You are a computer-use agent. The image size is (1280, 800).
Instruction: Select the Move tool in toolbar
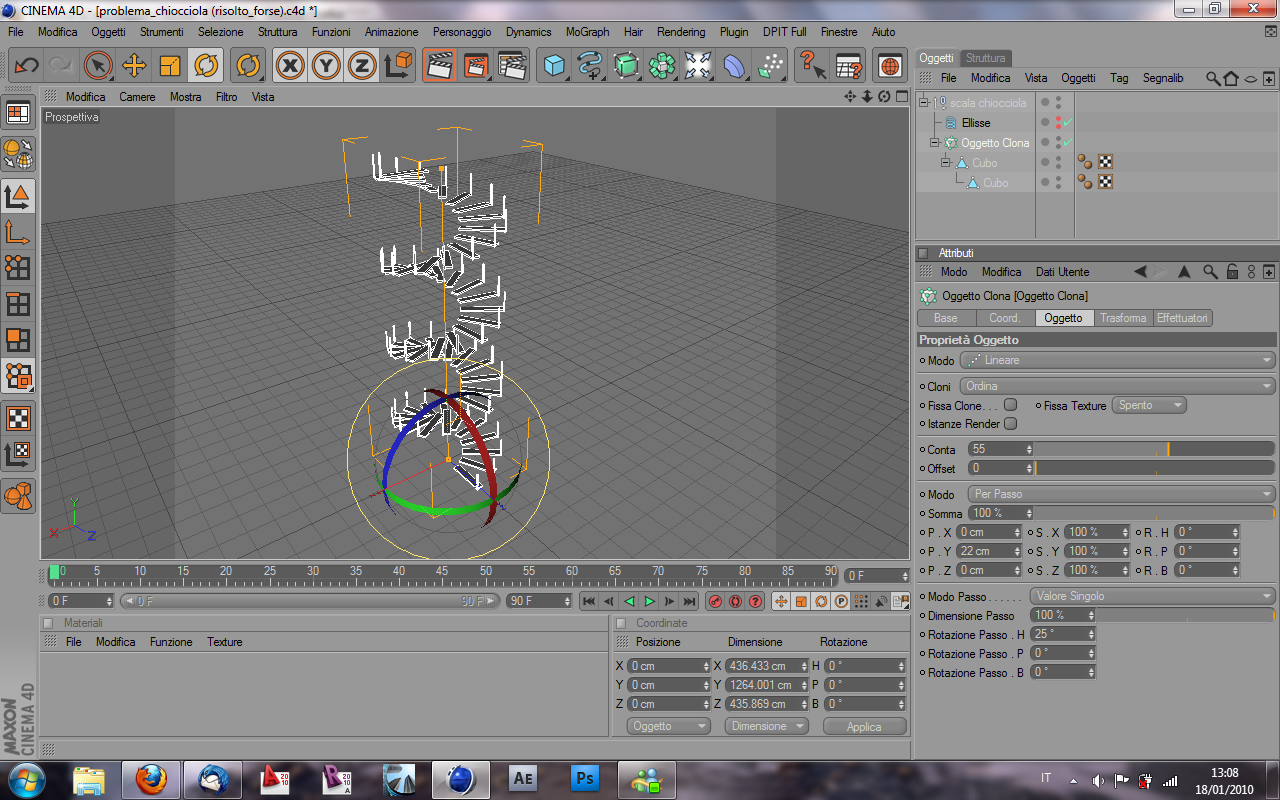pos(134,66)
